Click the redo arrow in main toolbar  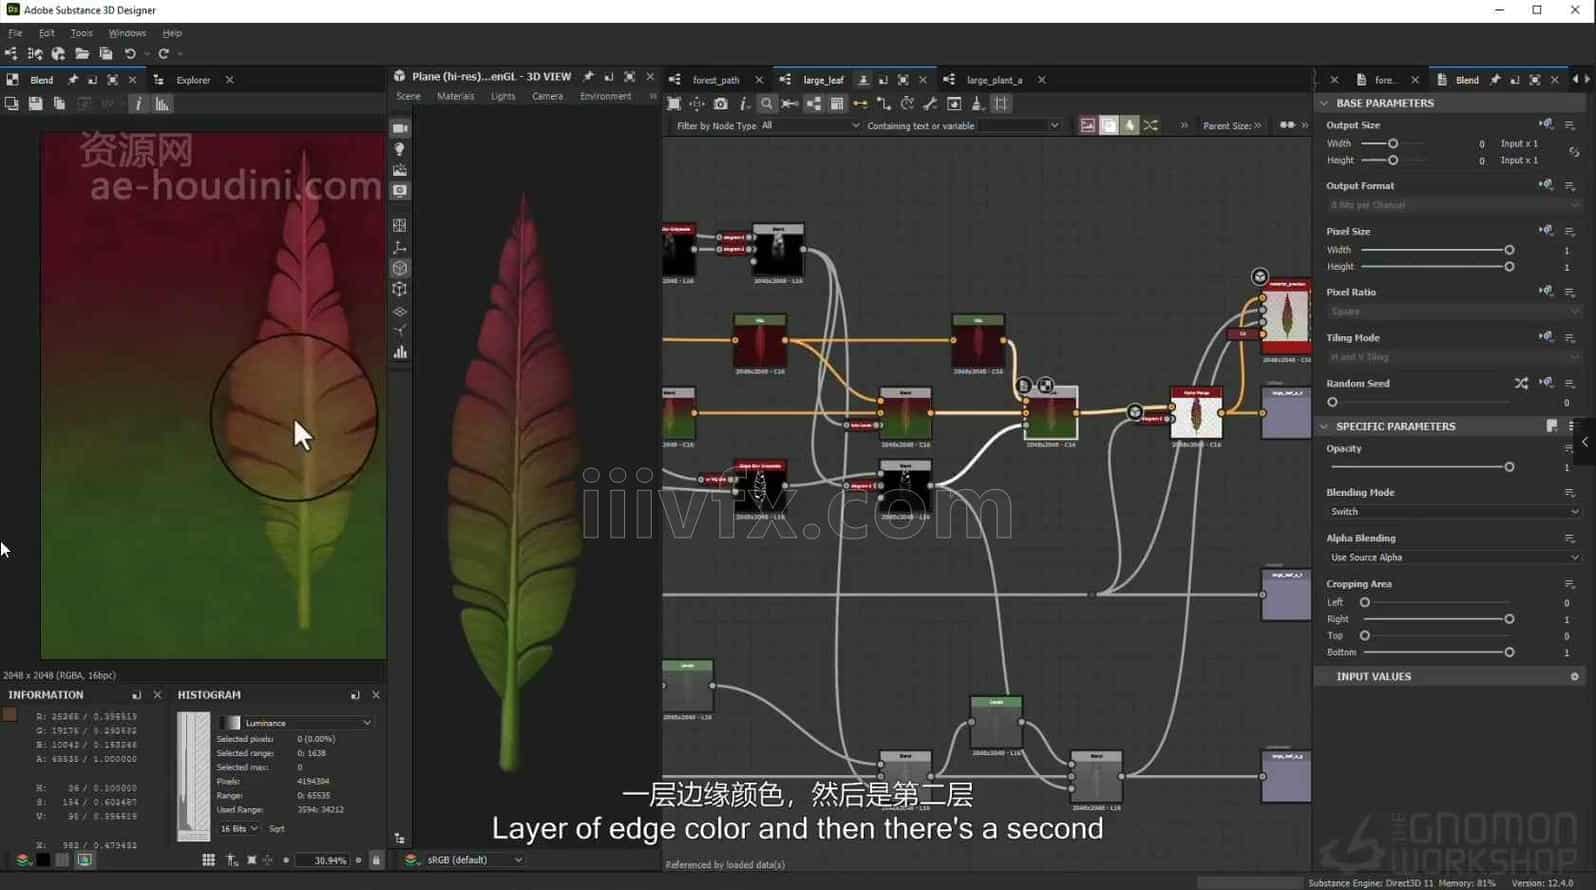point(164,54)
